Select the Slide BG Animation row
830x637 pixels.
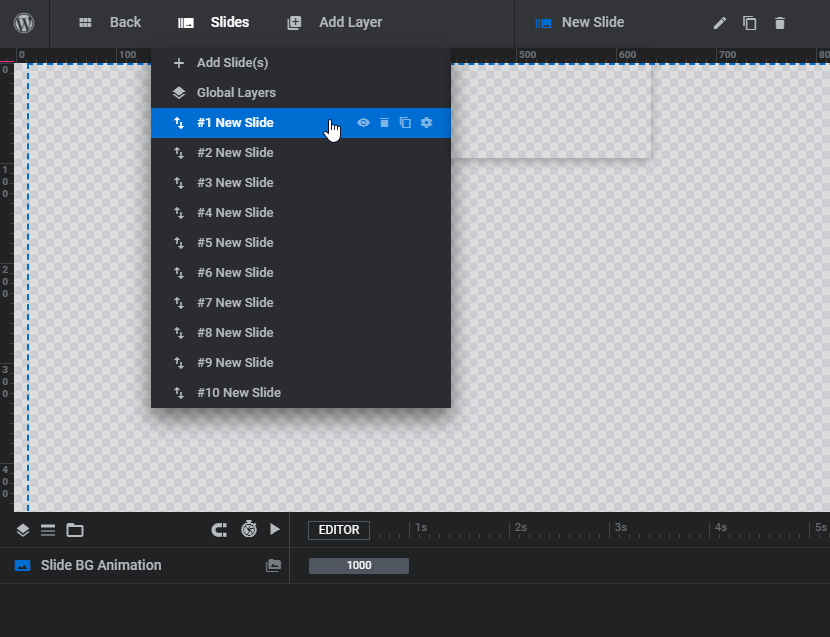(x=145, y=566)
